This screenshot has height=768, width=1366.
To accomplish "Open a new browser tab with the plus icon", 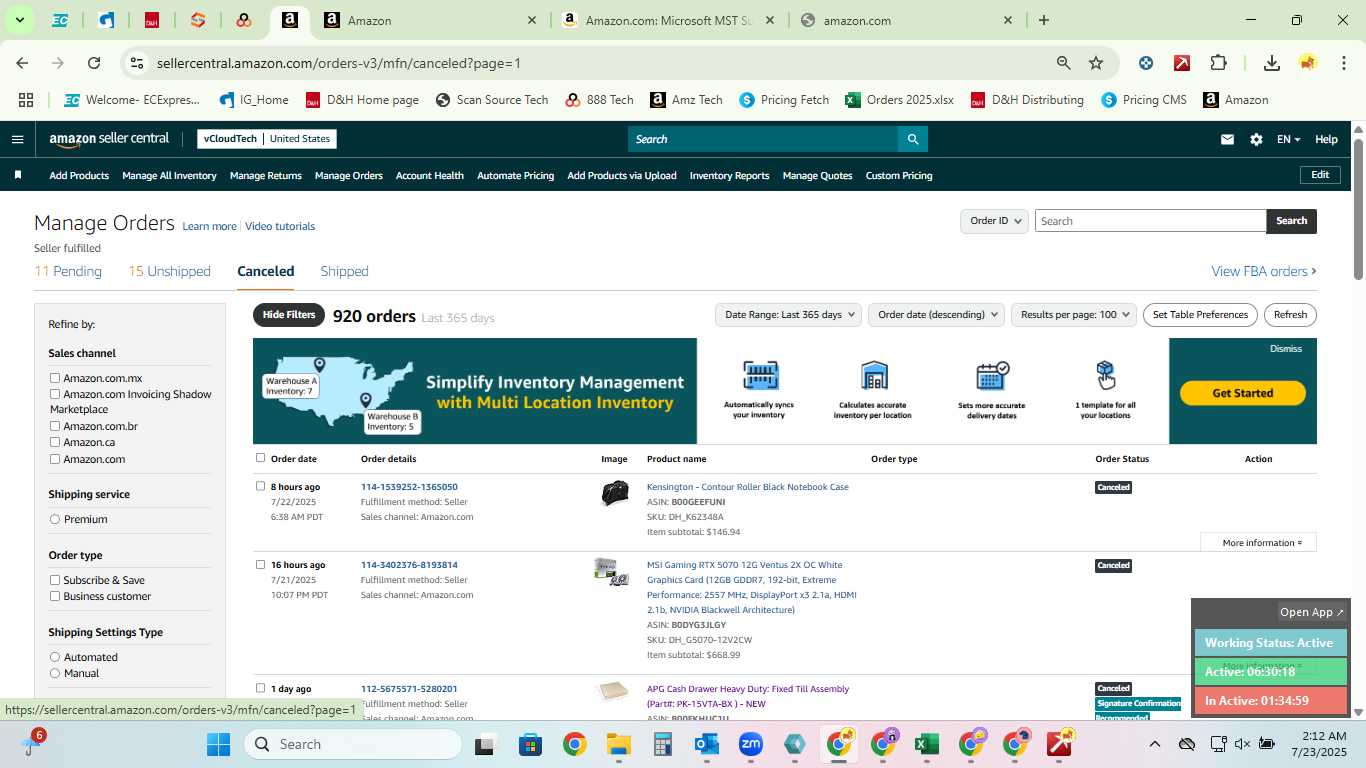I will pos(1044,20).
